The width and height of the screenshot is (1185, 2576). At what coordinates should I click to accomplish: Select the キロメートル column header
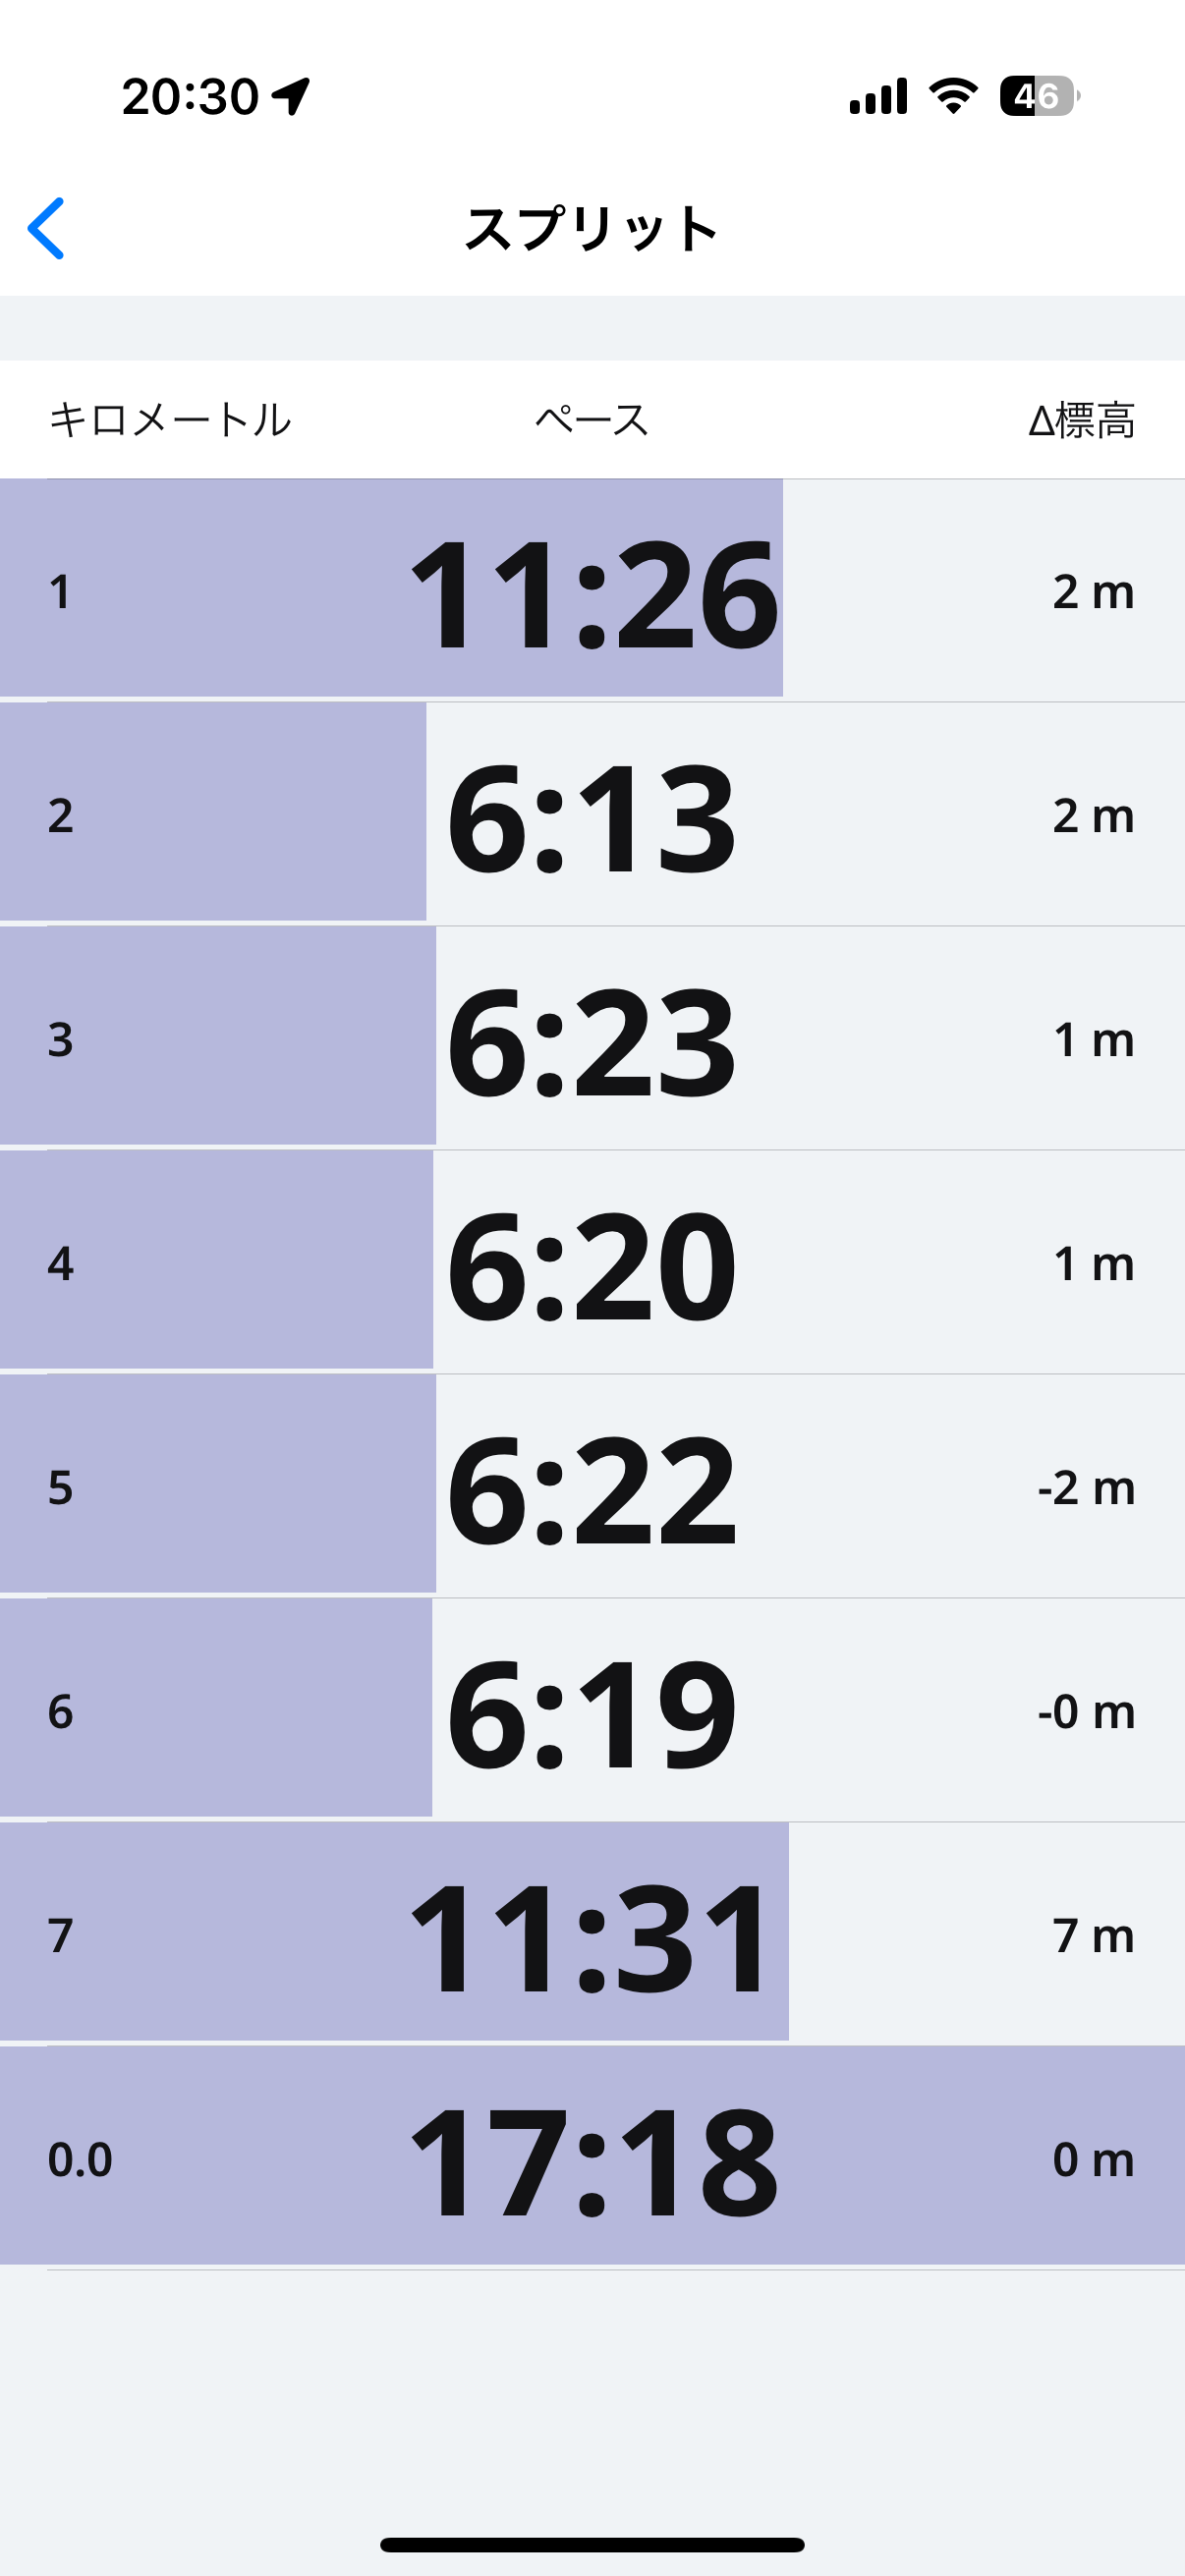(170, 420)
